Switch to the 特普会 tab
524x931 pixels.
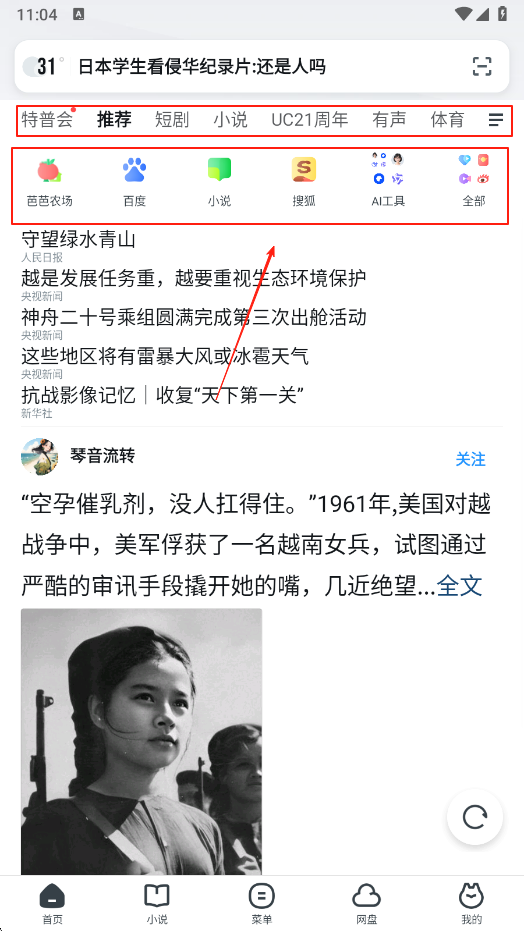[47, 119]
